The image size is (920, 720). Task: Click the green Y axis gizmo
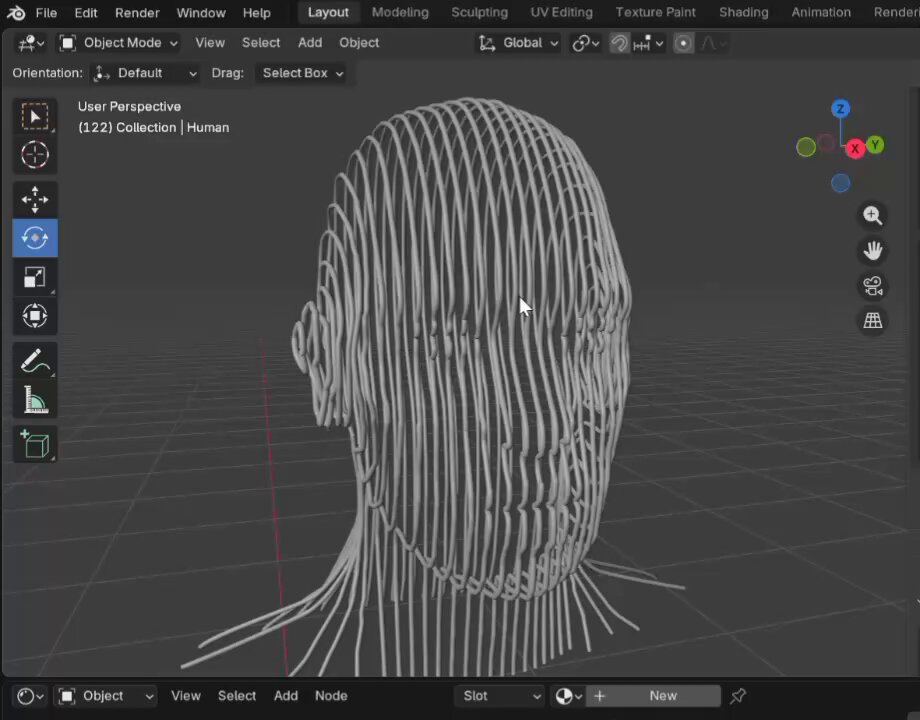click(875, 144)
